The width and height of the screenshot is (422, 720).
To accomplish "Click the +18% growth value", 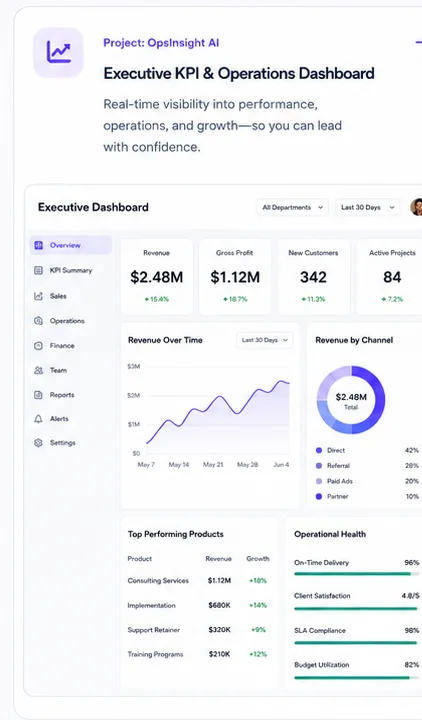I will [x=258, y=581].
